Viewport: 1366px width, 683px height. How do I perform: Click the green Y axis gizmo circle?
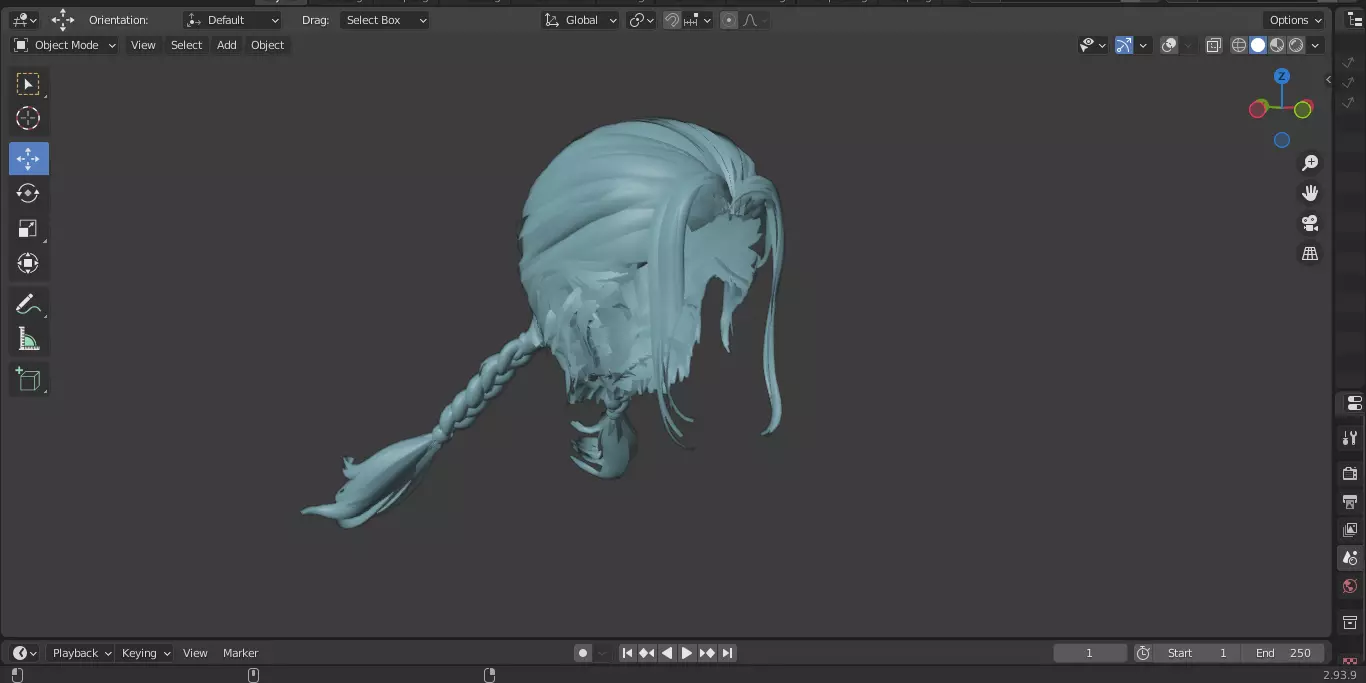point(1302,110)
